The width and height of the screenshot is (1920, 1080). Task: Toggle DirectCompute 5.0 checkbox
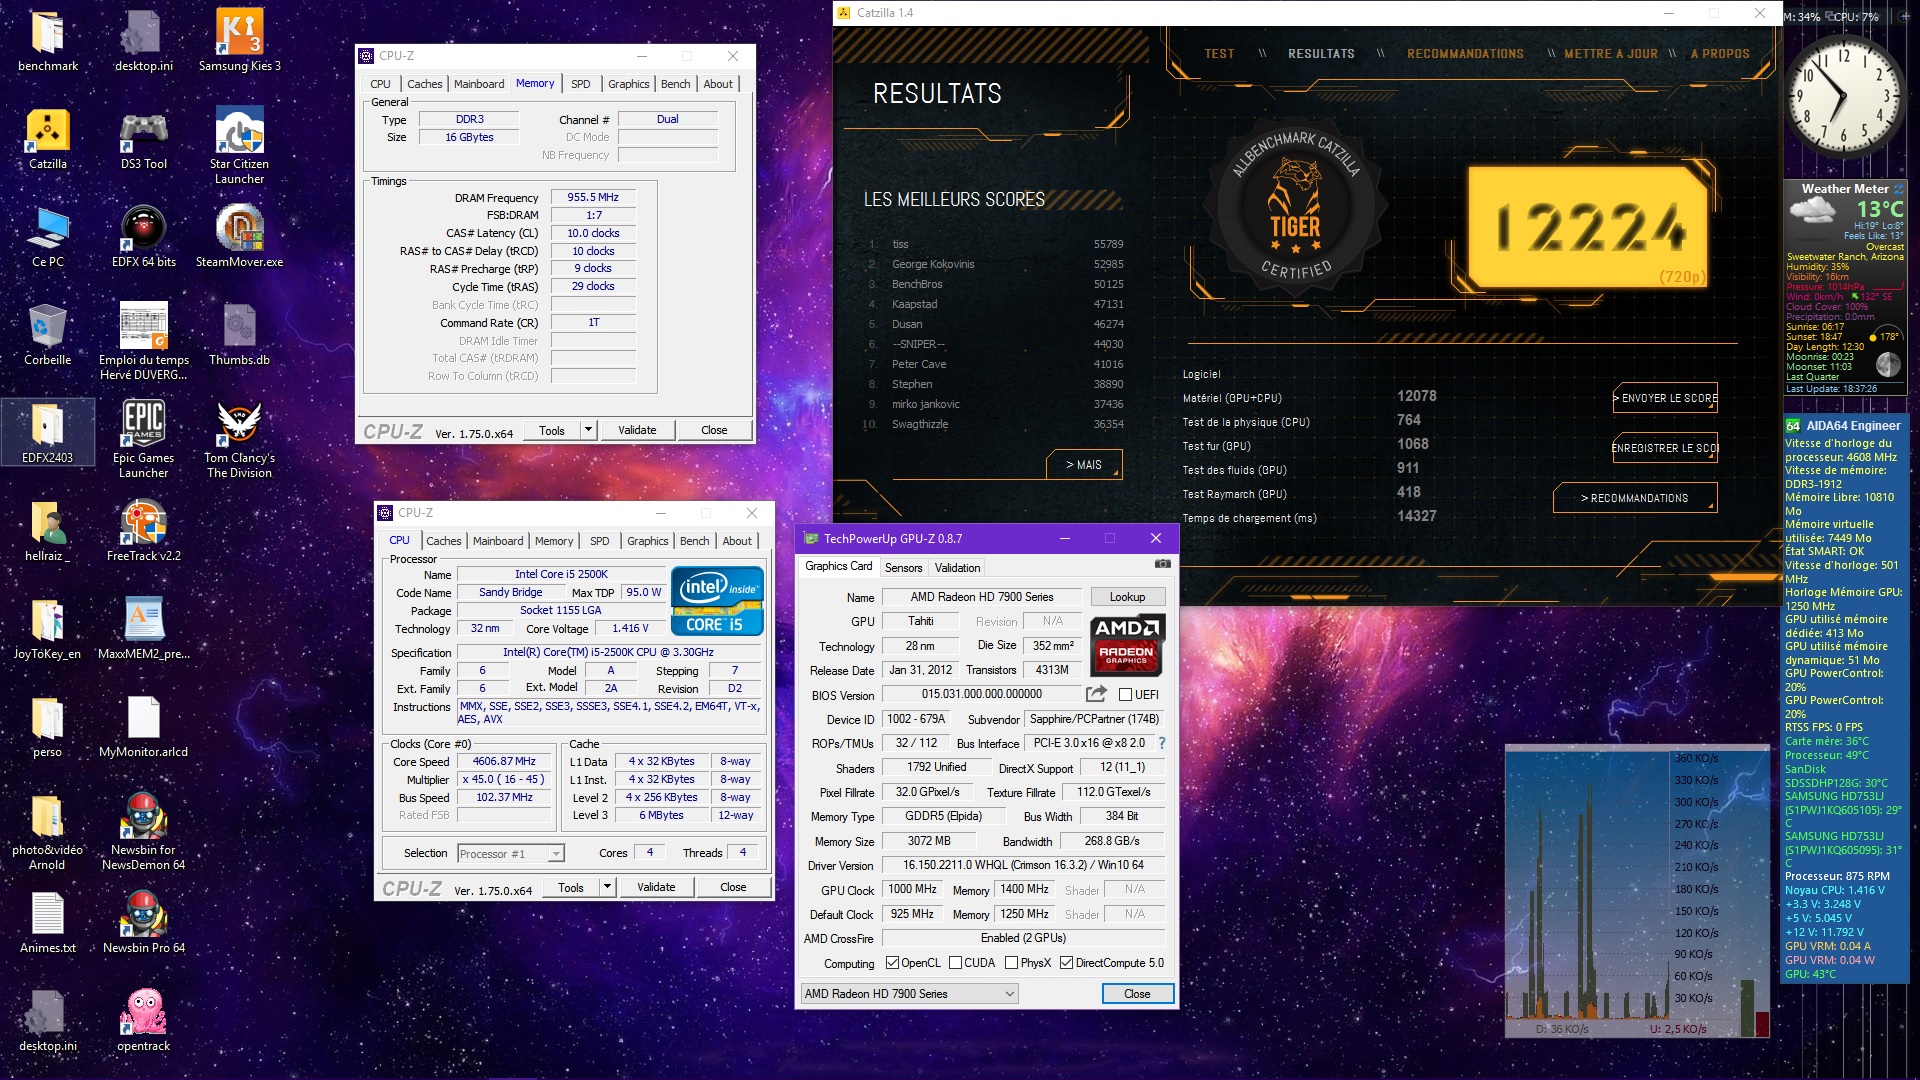1067,963
